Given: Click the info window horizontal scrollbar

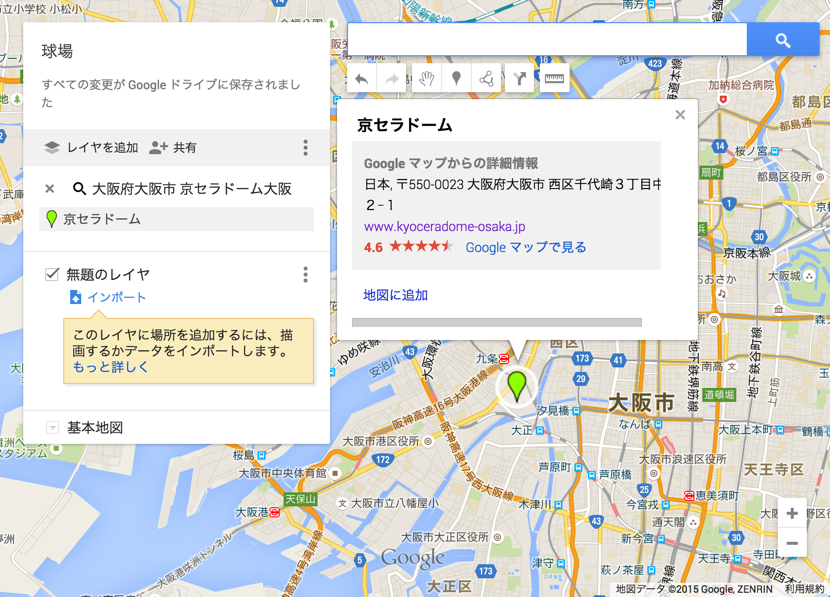Looking at the screenshot, I should point(497,322).
